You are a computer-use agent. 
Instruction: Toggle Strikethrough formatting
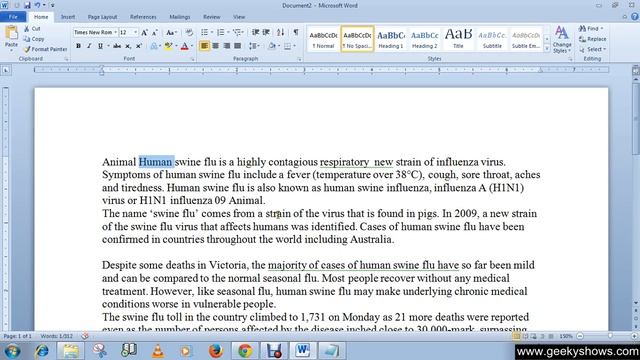point(117,46)
